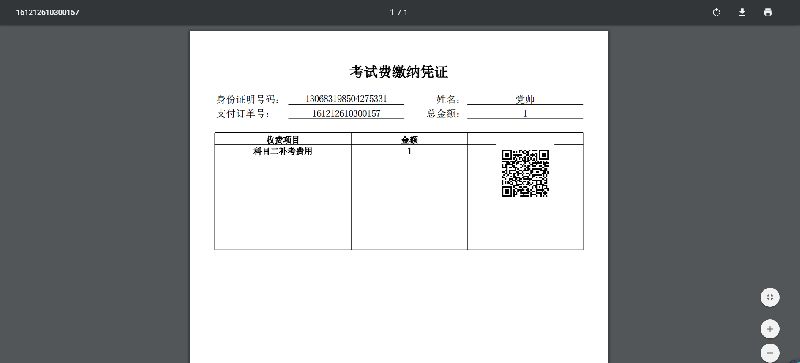The width and height of the screenshot is (800, 363).
Task: Download the PDF document
Action: point(742,12)
